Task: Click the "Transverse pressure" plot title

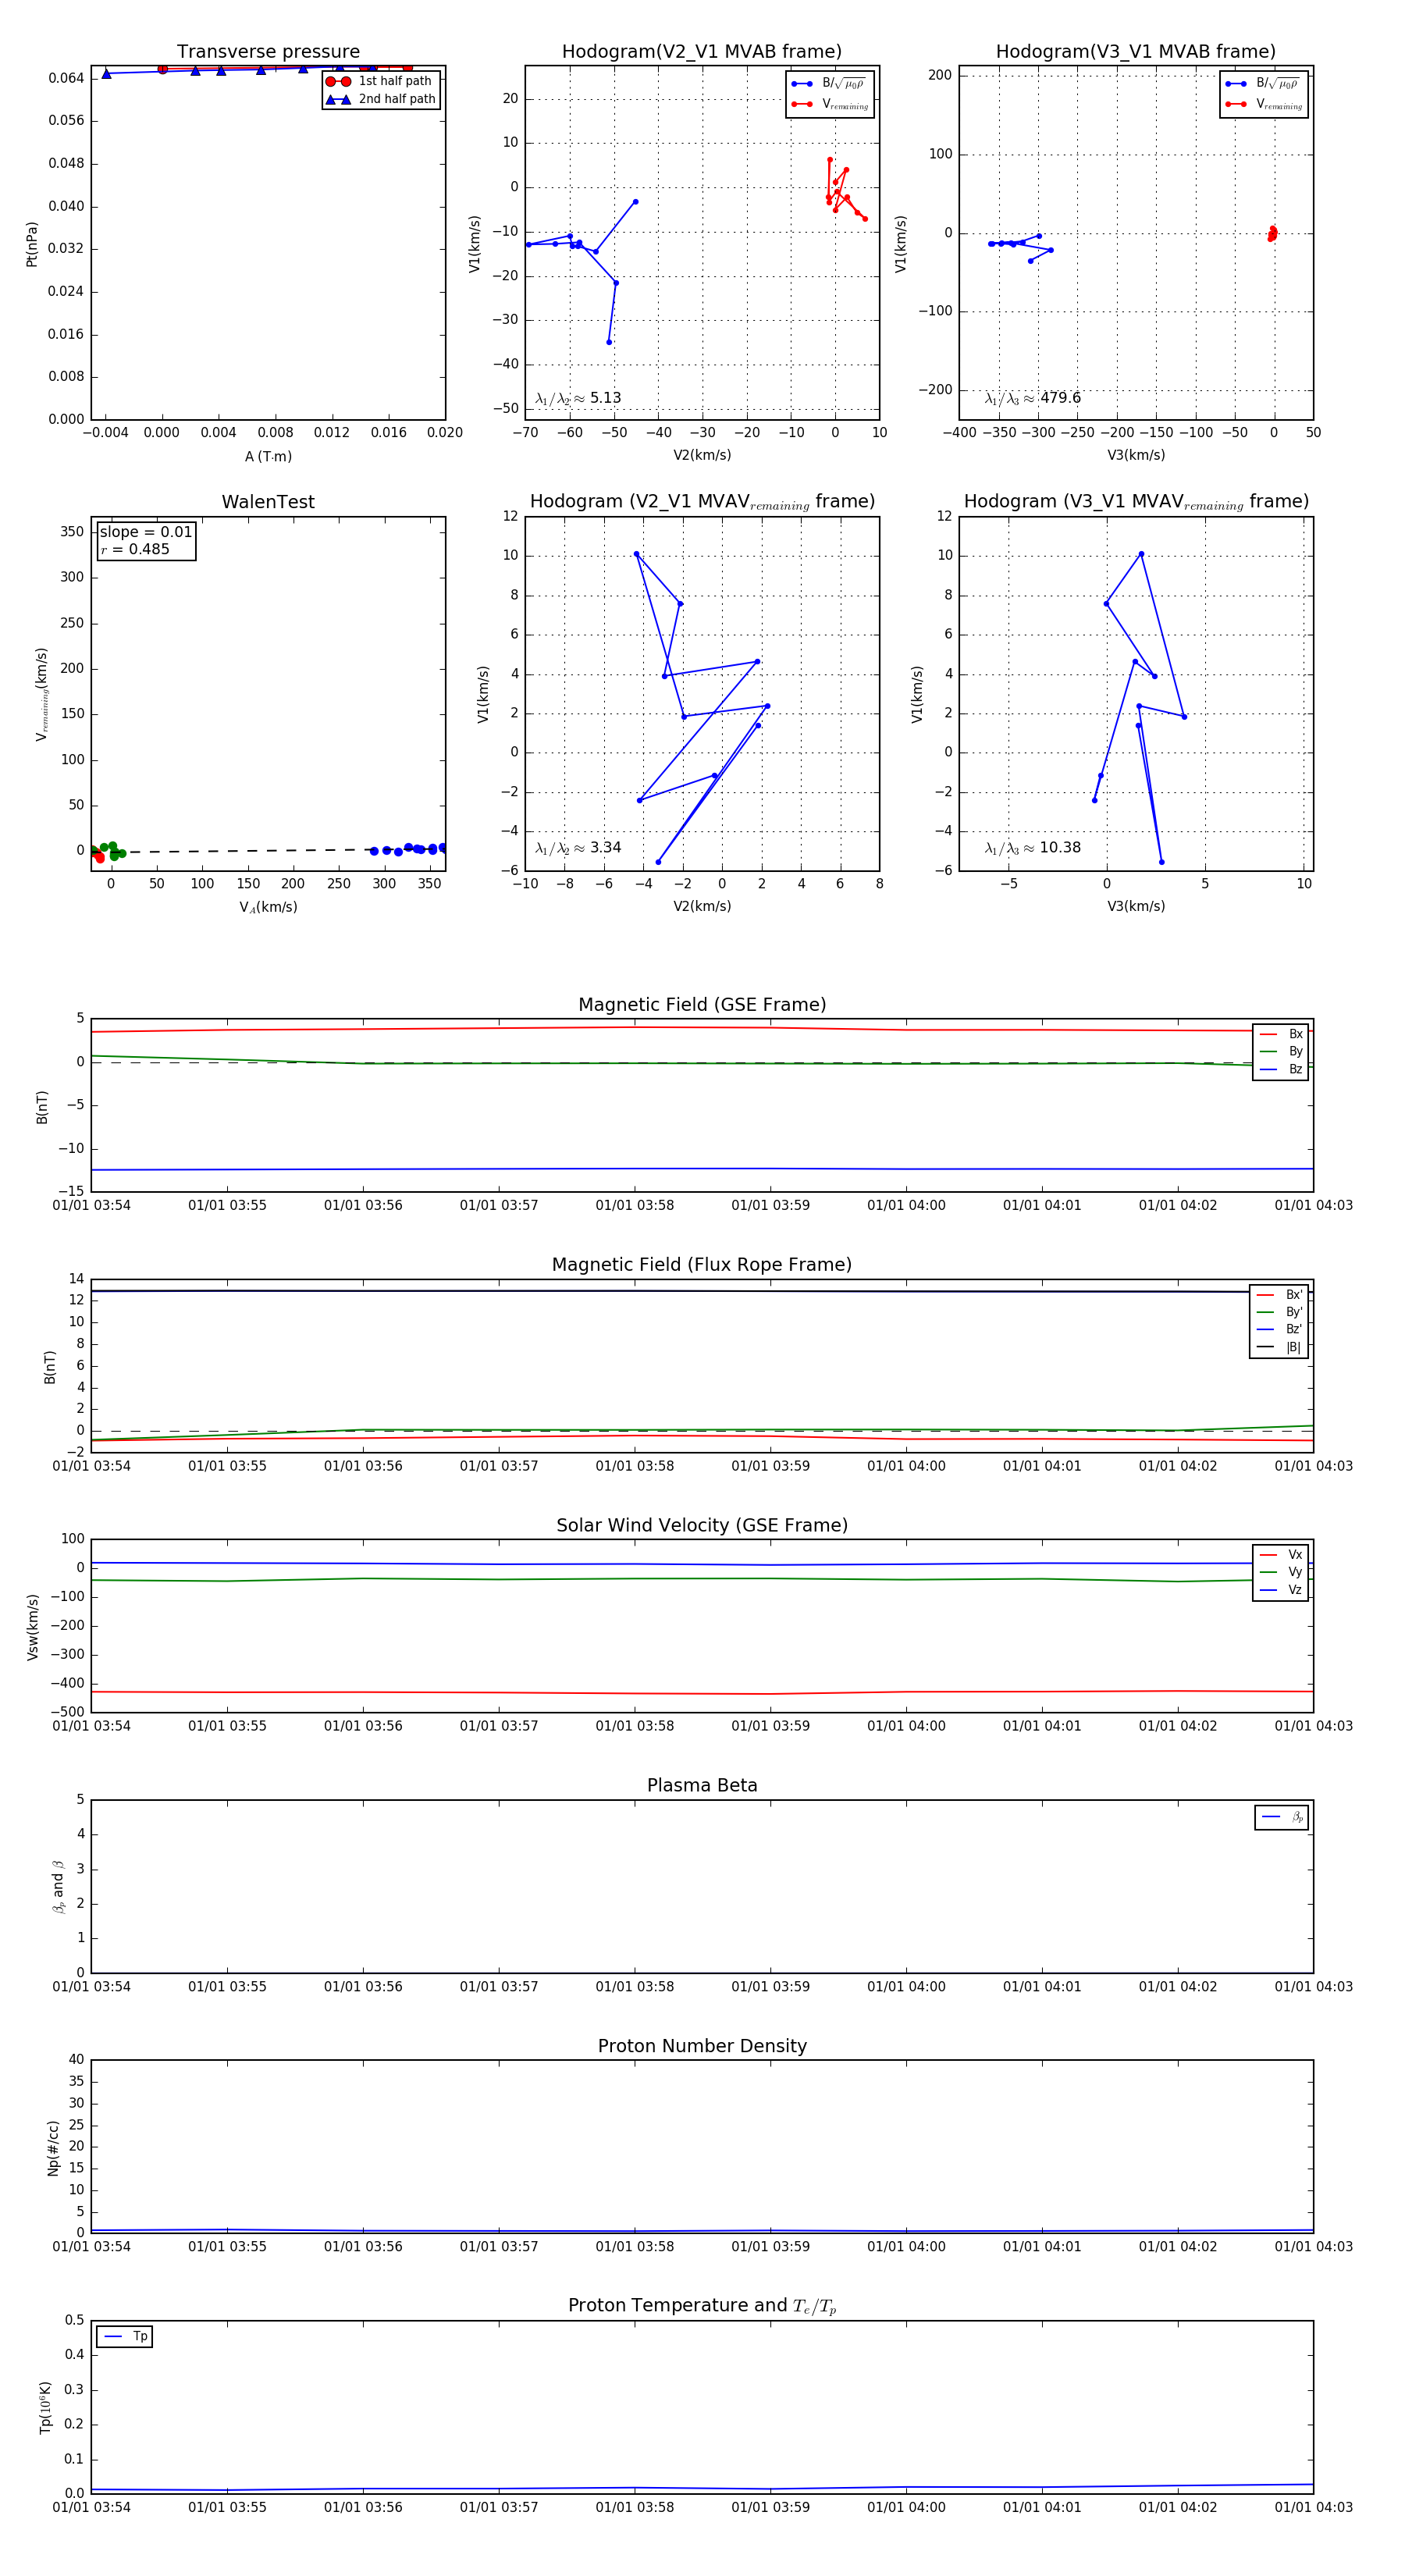Action: (268, 52)
